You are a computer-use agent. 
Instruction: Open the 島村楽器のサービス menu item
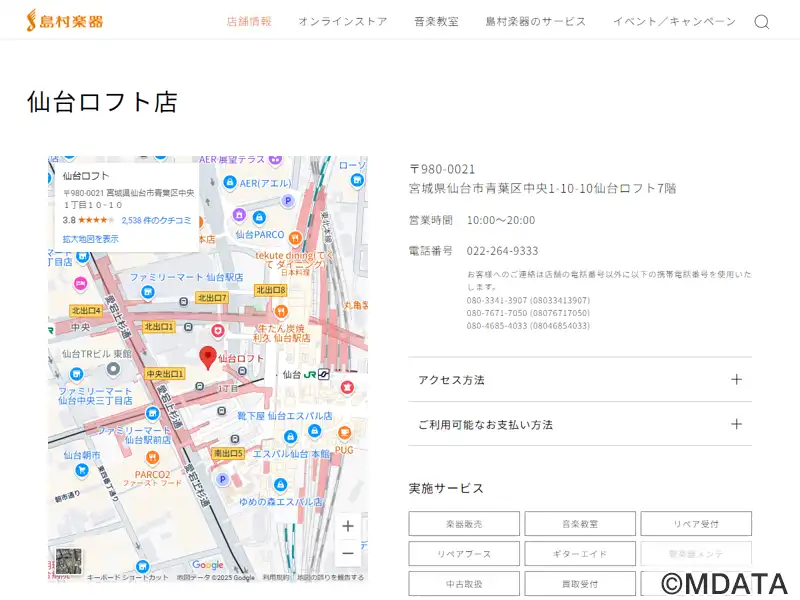(x=536, y=21)
